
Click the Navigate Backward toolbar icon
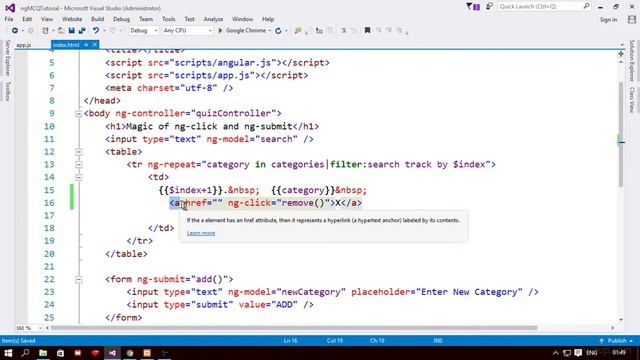[x=15, y=31]
